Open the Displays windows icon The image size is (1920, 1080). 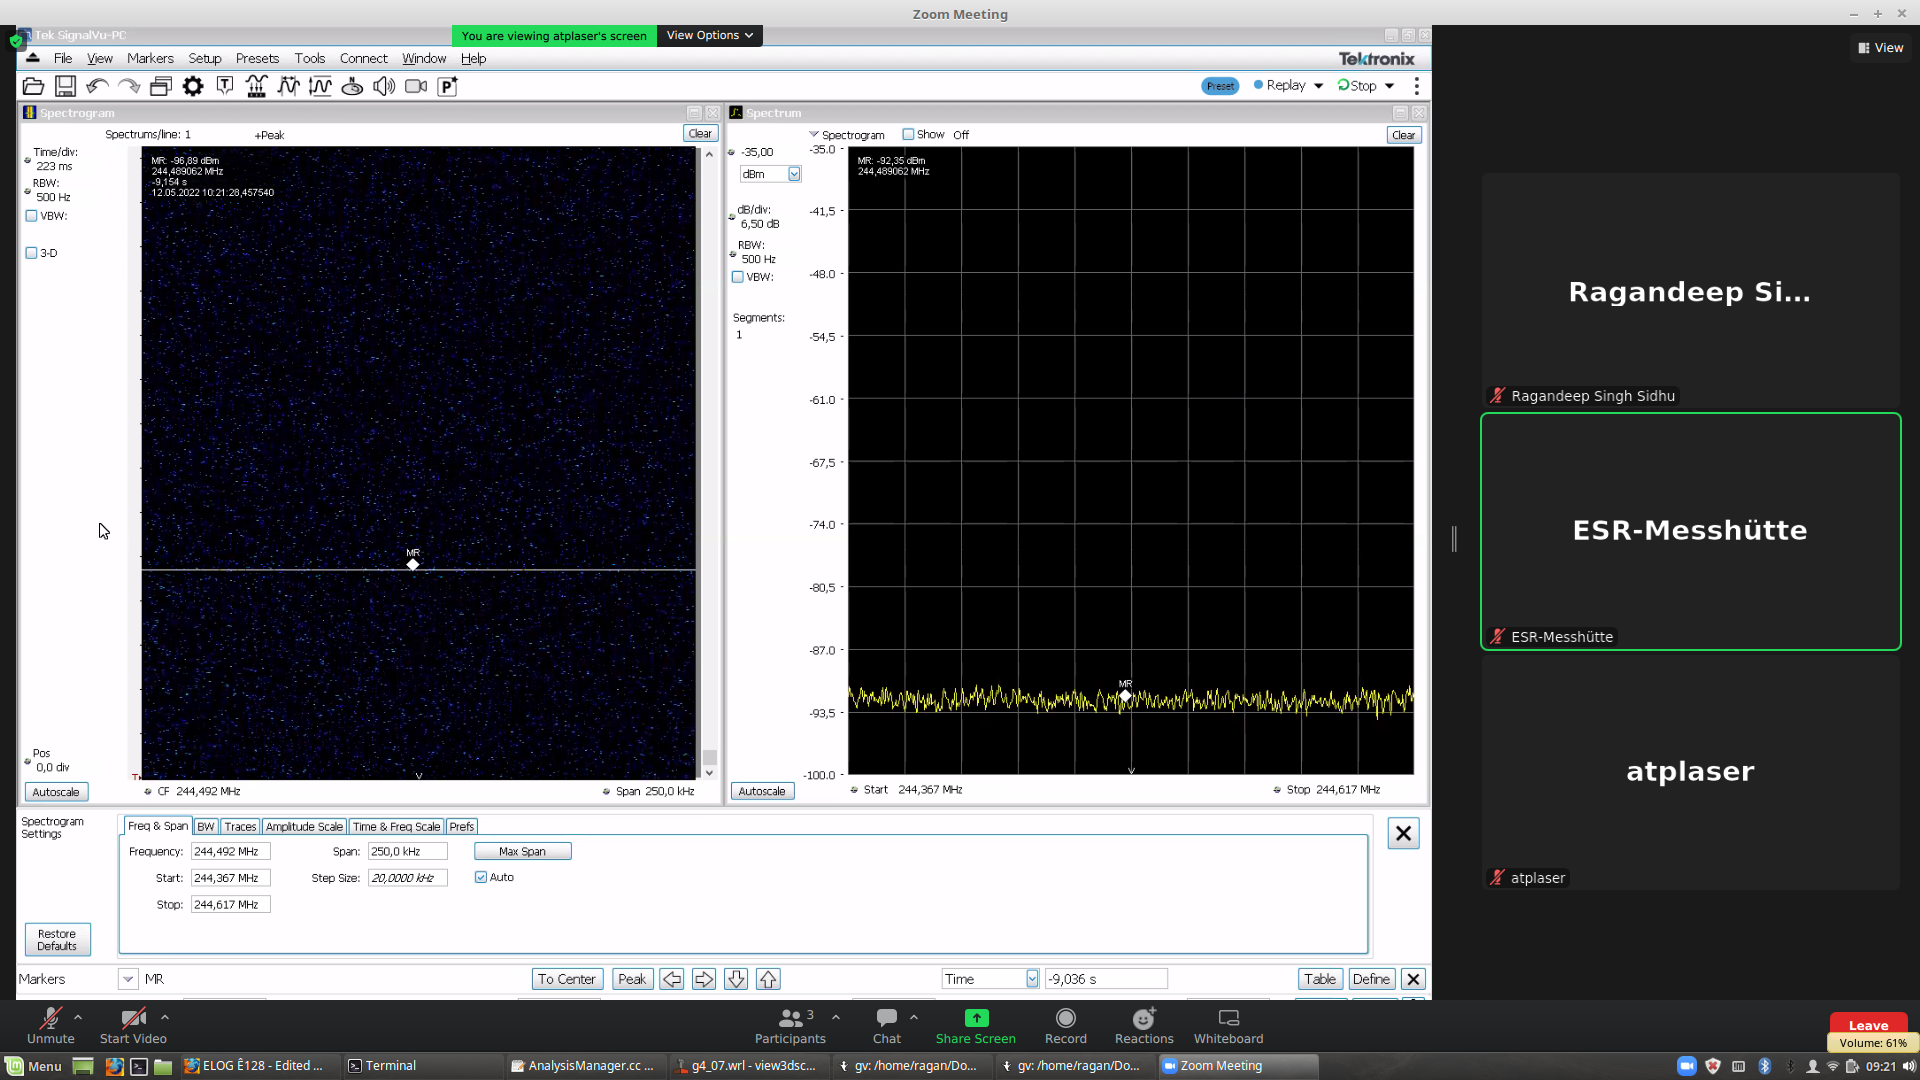pyautogui.click(x=161, y=86)
